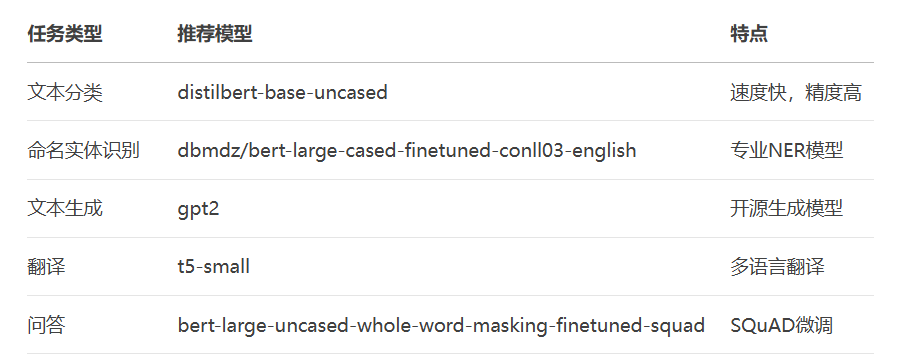Select the 问答 task cell
The height and width of the screenshot is (362, 909).
pyautogui.click(x=46, y=325)
